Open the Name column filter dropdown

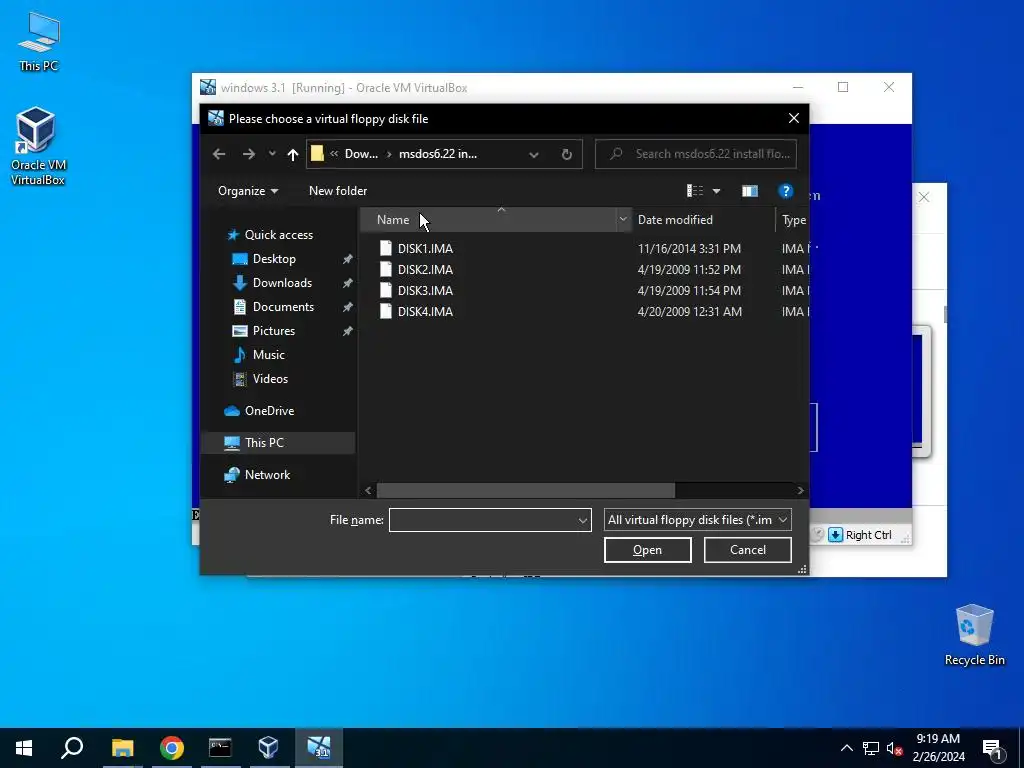[x=623, y=219]
